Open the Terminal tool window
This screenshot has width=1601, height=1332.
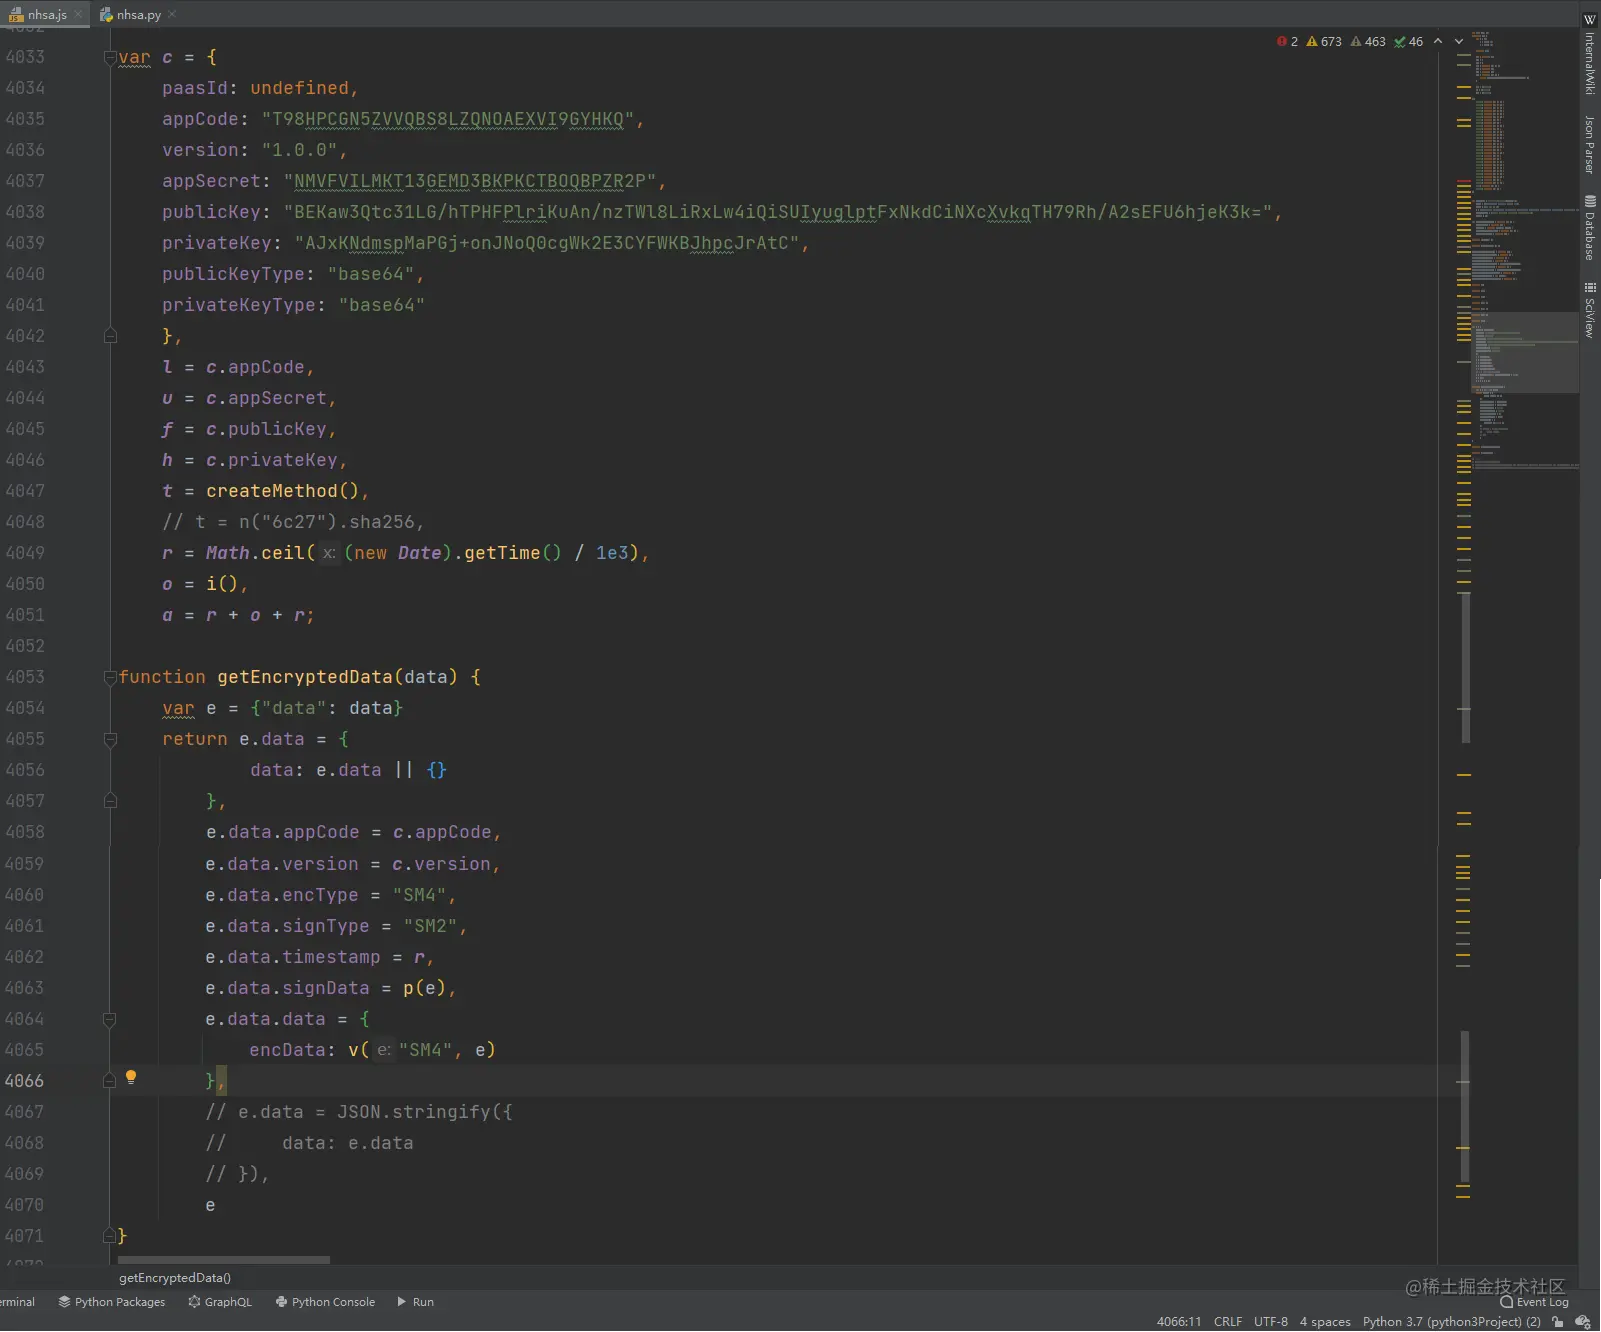[17, 1302]
